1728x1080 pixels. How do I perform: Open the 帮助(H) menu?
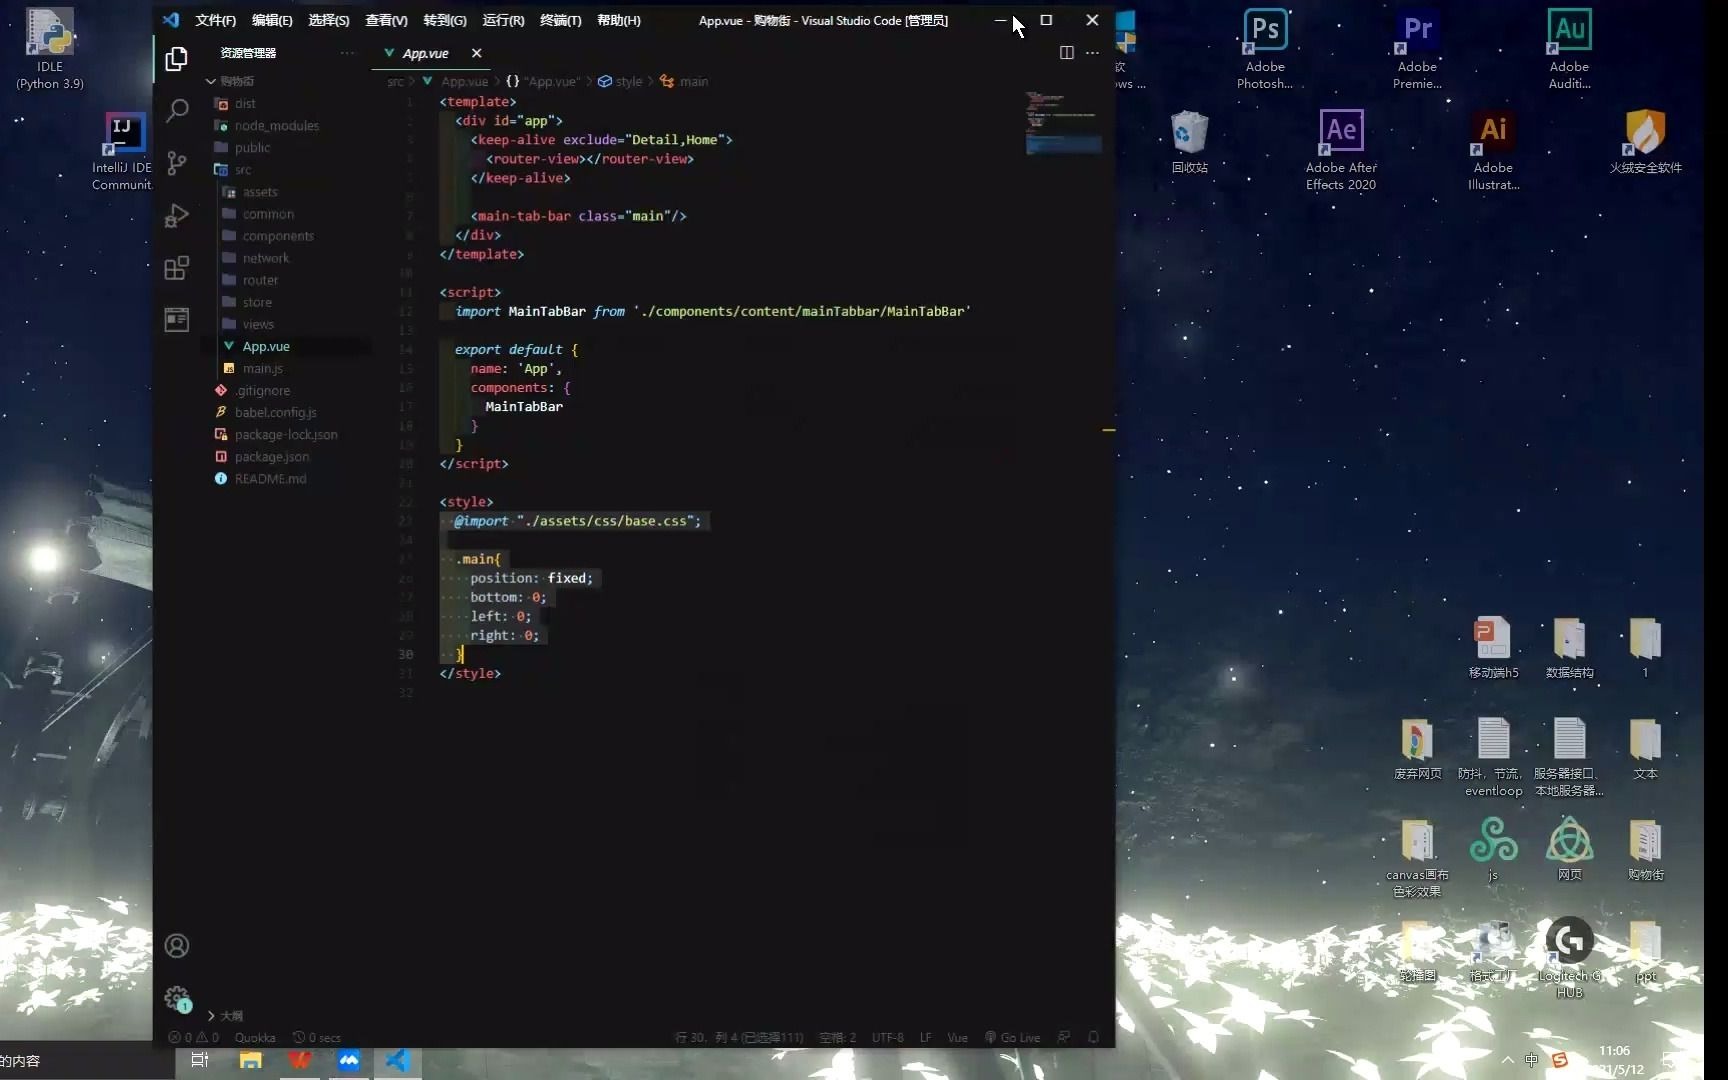click(x=618, y=20)
